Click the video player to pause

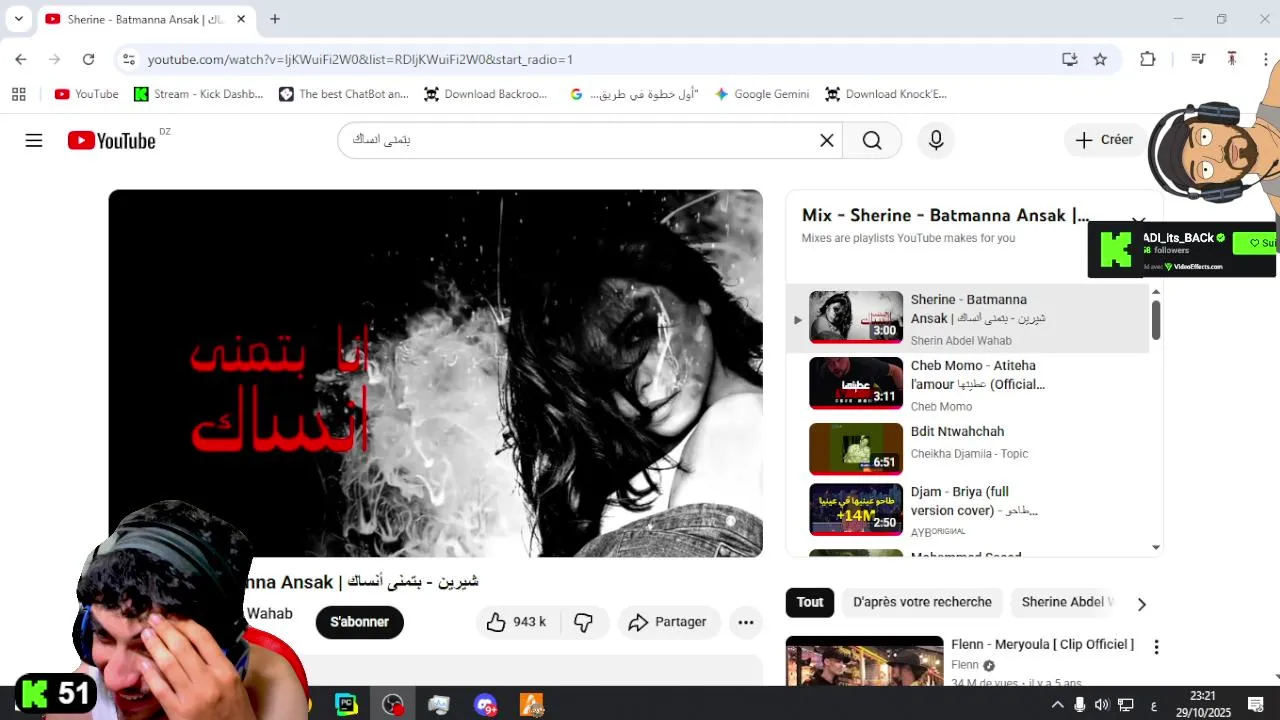tap(435, 372)
